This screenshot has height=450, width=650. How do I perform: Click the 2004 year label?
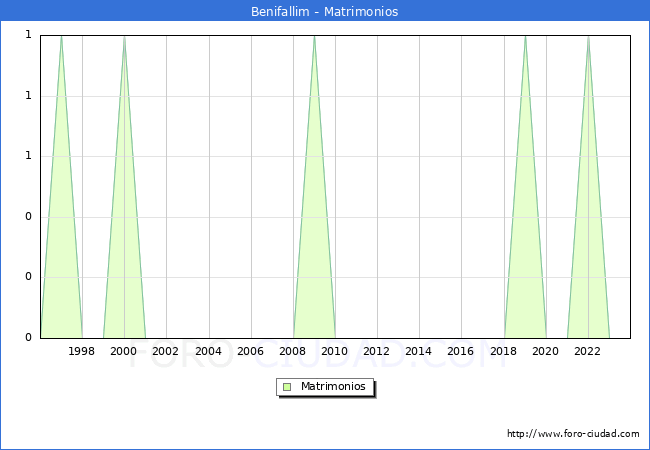(208, 351)
